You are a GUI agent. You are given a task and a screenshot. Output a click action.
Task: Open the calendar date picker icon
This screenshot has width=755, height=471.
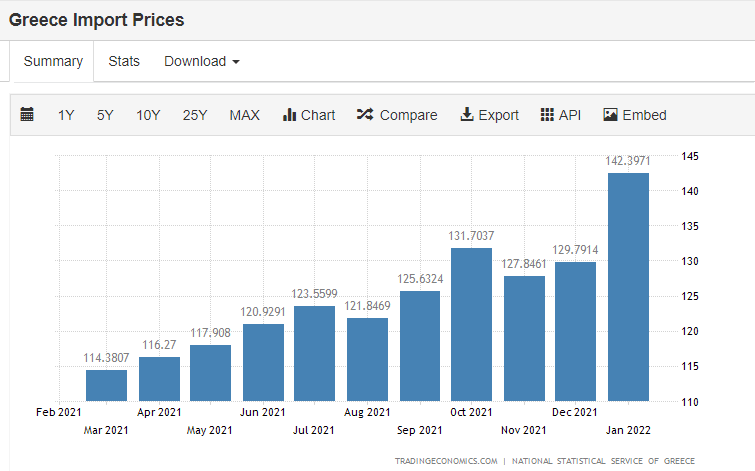click(x=27, y=115)
